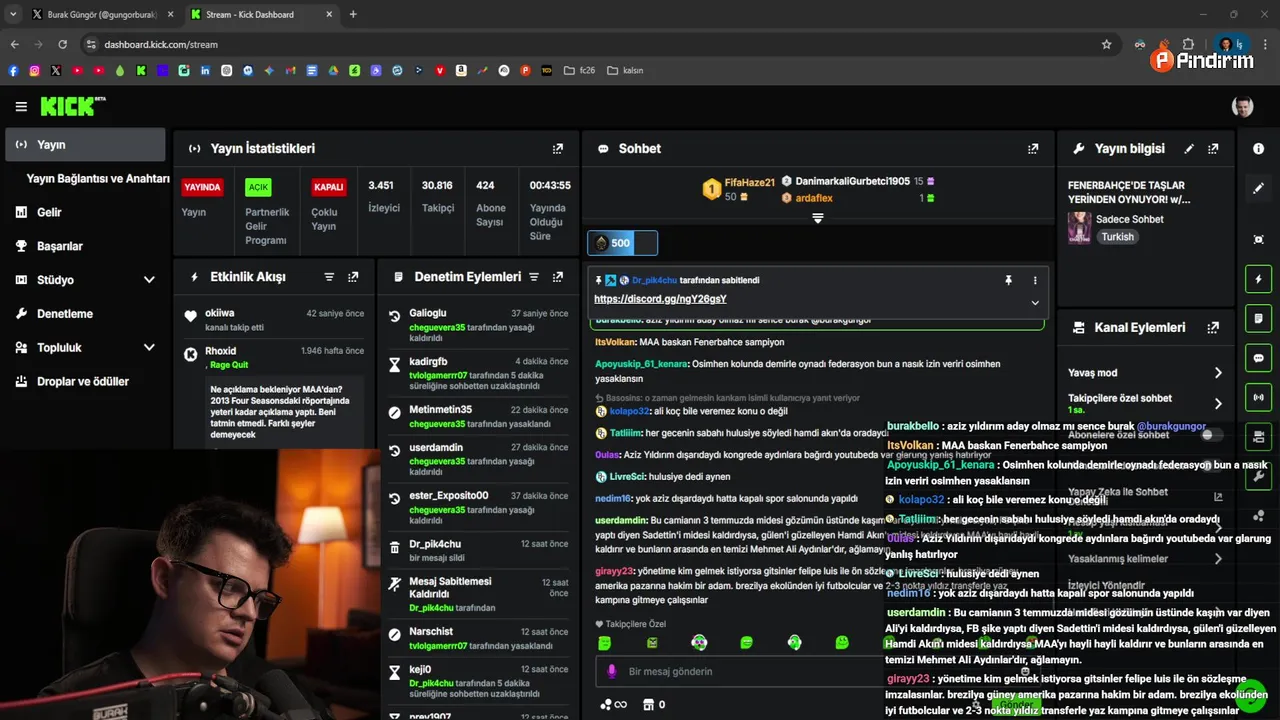This screenshot has width=1280, height=720.
Task: Open the Etkinlik Akışı filter icon
Action: pos(329,277)
